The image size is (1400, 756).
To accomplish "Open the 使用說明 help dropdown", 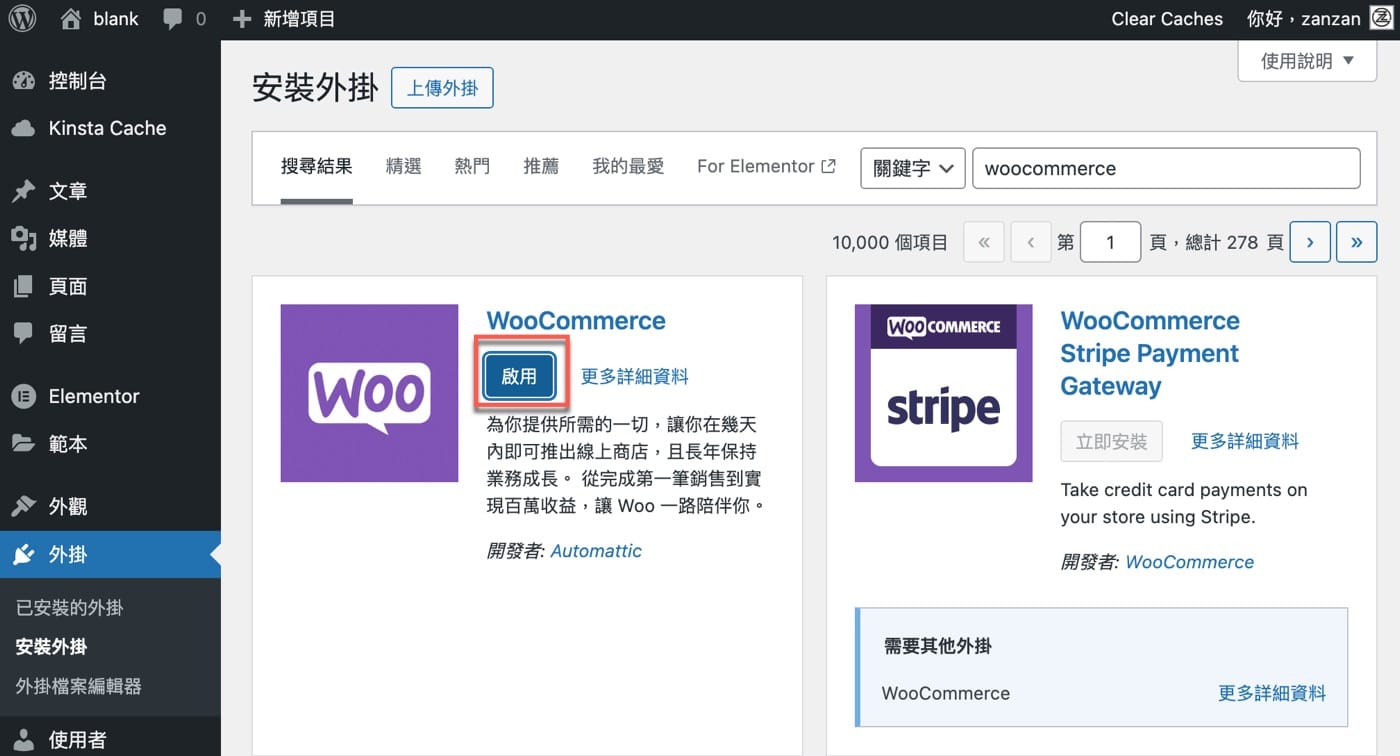I will (x=1307, y=61).
